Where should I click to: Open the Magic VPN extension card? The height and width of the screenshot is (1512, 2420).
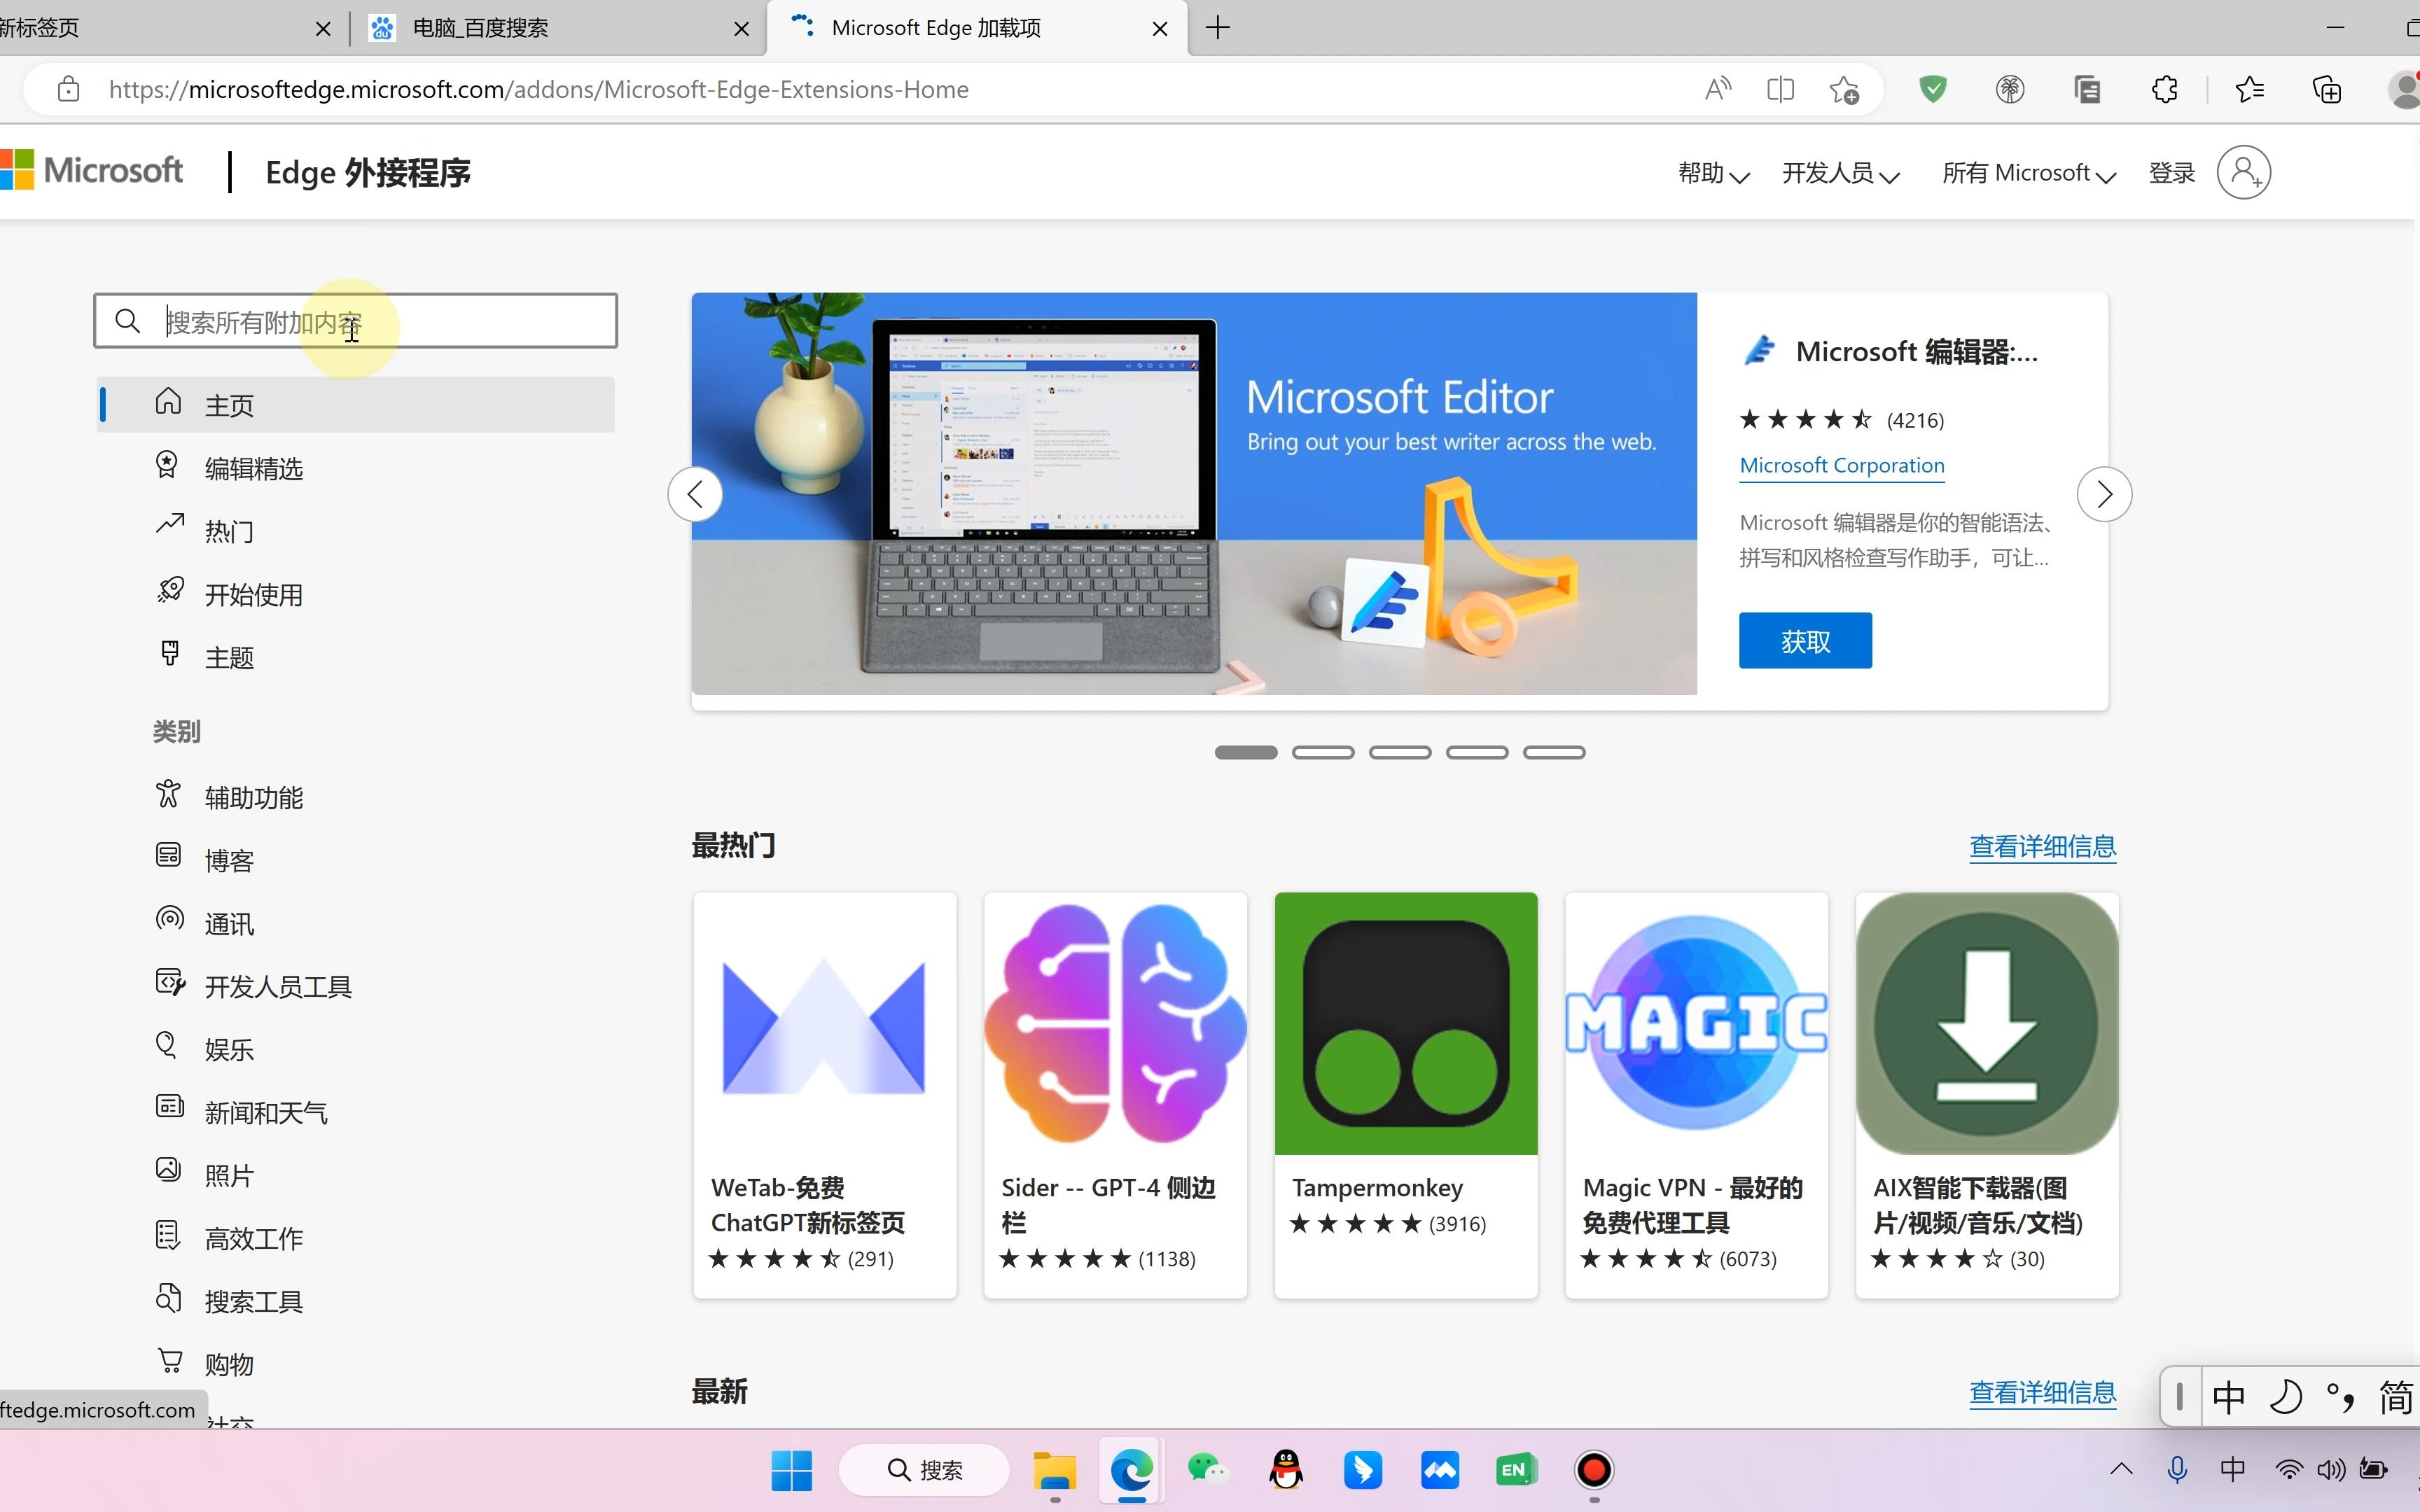click(1696, 1095)
